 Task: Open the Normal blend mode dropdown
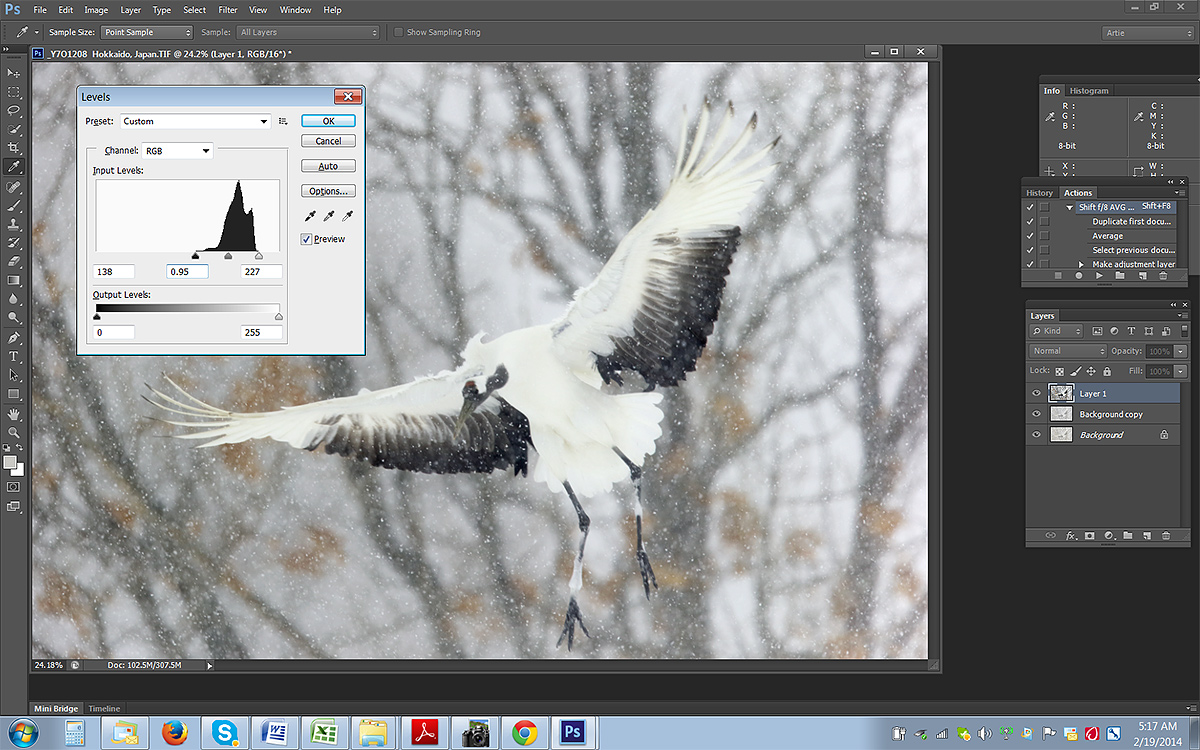click(x=1068, y=351)
